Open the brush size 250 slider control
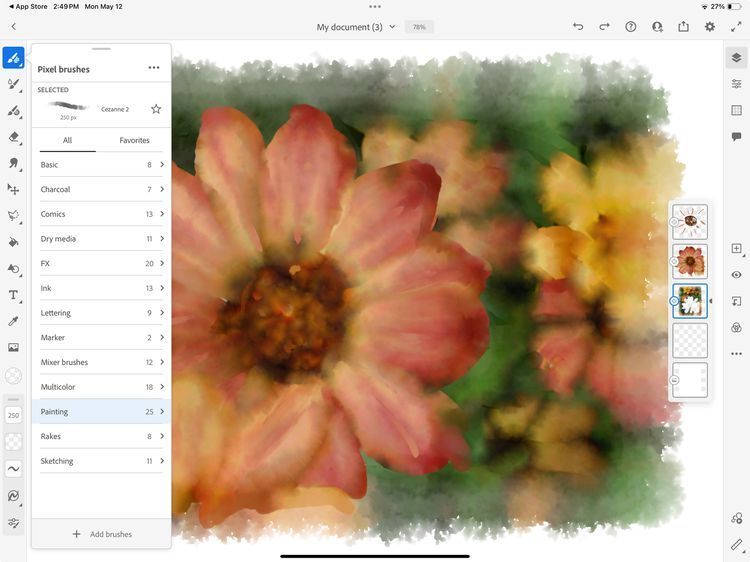Viewport: 750px width, 562px height. (x=14, y=415)
